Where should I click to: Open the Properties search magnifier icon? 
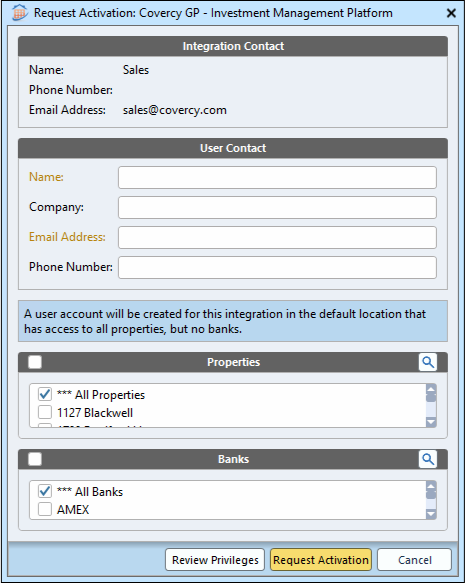pos(427,362)
